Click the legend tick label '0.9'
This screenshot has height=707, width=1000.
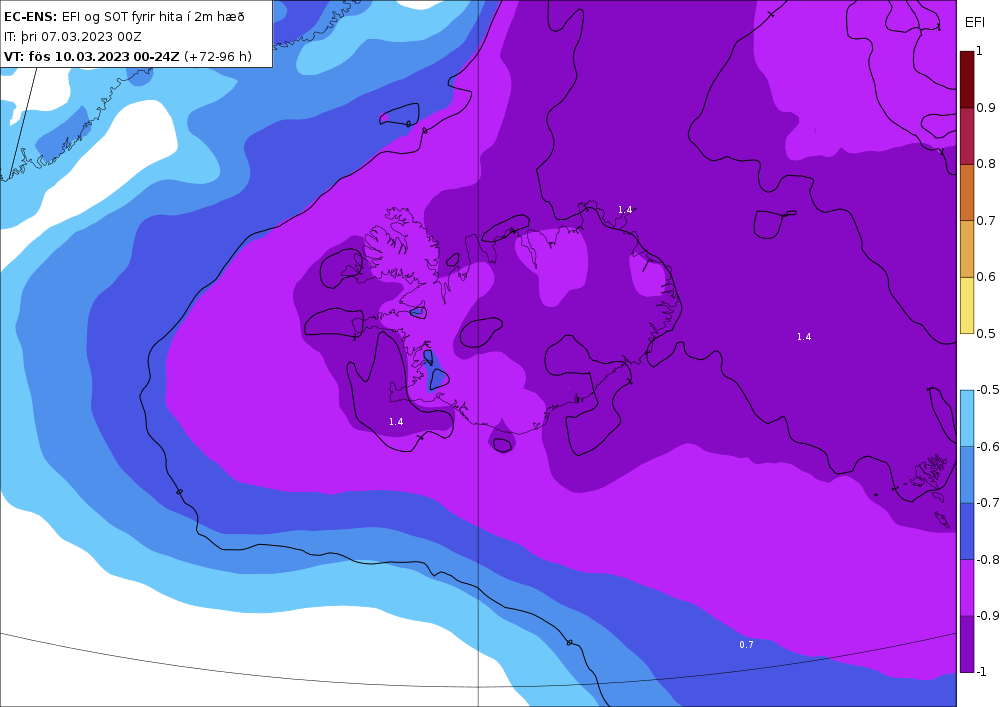[x=986, y=108]
